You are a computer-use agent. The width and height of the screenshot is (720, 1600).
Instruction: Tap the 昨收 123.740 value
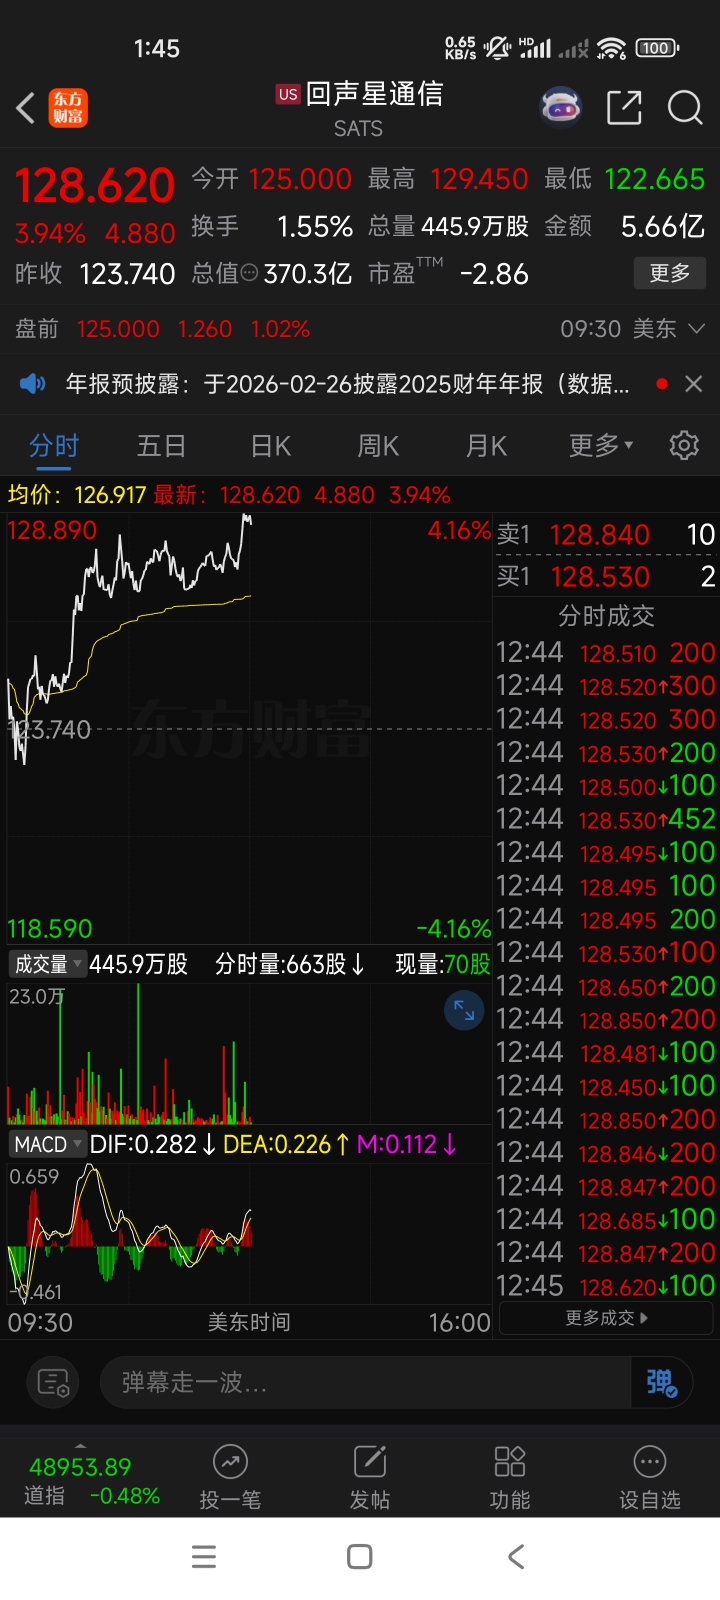click(x=127, y=274)
